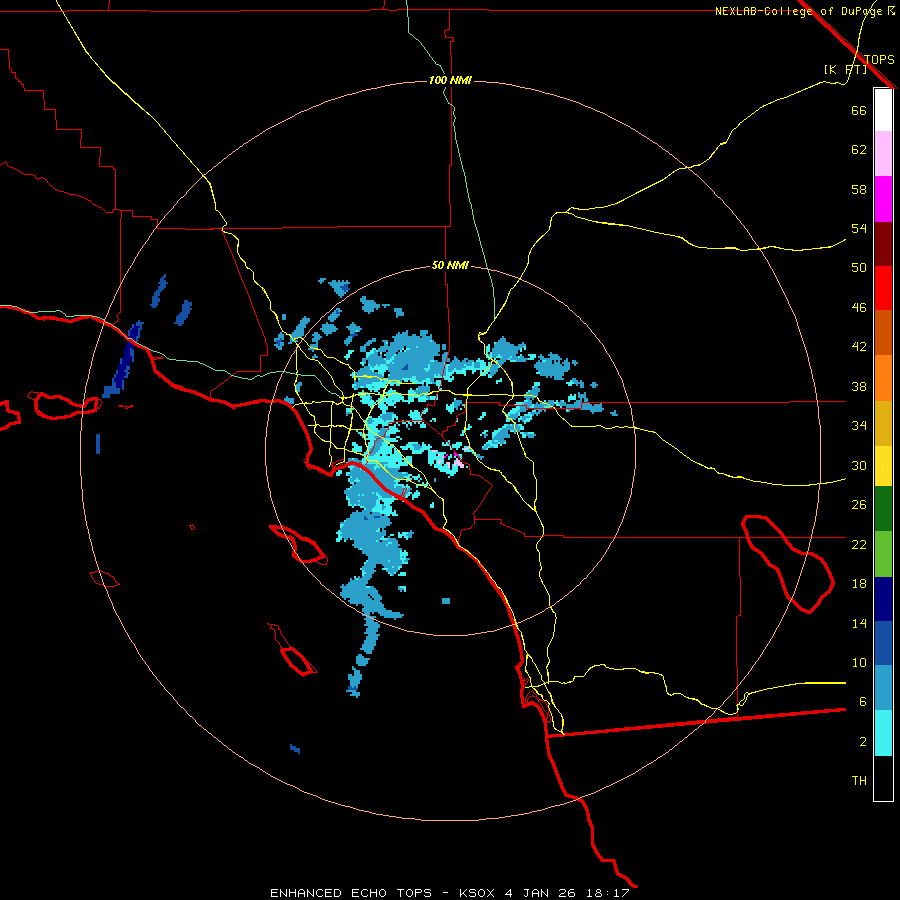
Task: Click the '66' legend value
Action: (x=859, y=110)
